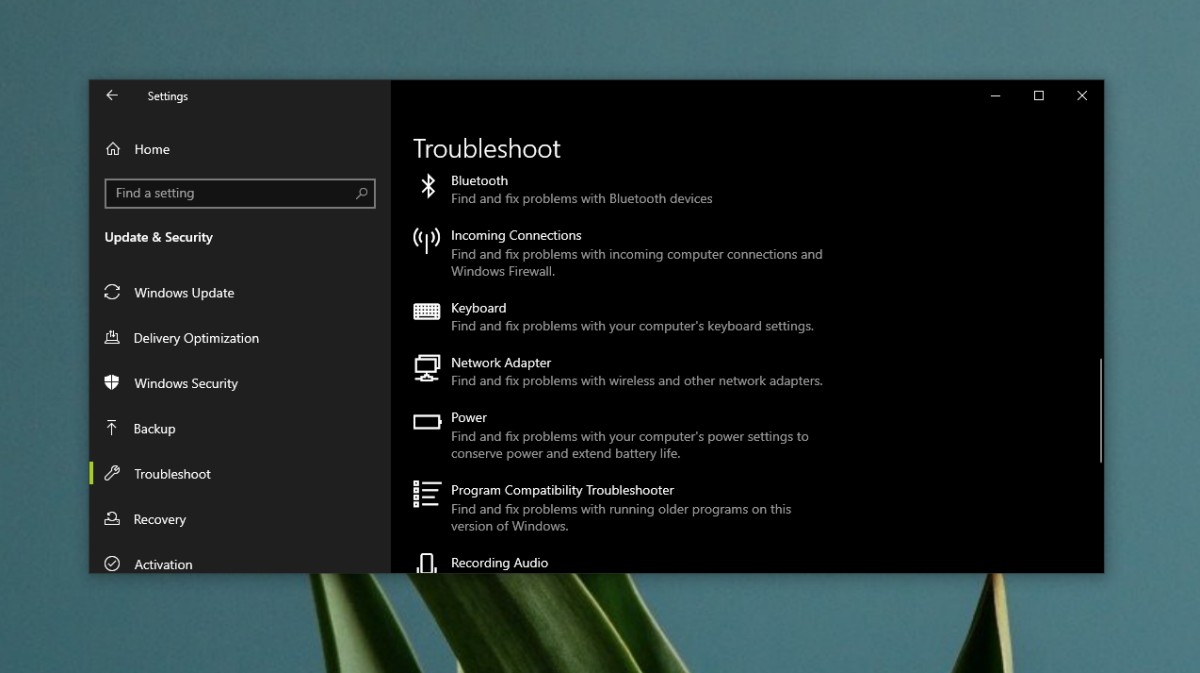Image resolution: width=1200 pixels, height=673 pixels.
Task: Click the Backup upload arrow icon
Action: pyautogui.click(x=112, y=428)
